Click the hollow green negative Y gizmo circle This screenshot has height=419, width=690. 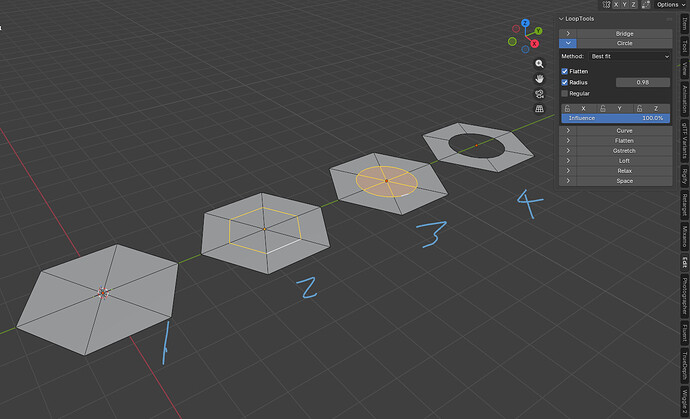512,41
